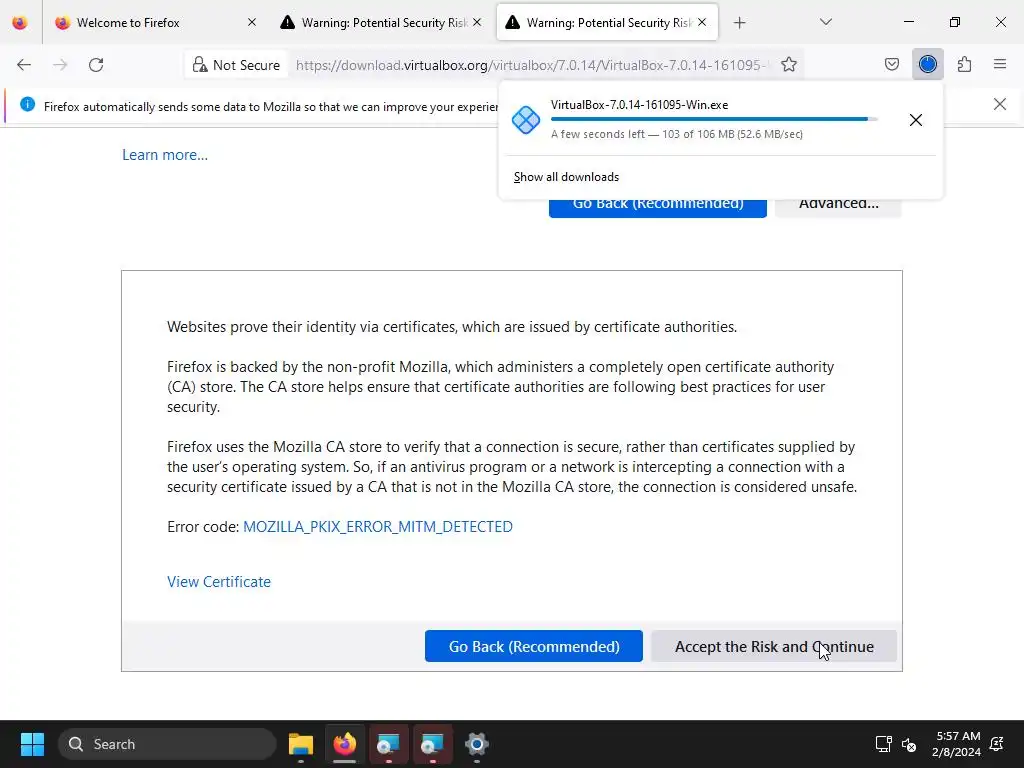Click the VirtualBox installer file icon
Image resolution: width=1024 pixels, height=768 pixels.
[x=526, y=120]
